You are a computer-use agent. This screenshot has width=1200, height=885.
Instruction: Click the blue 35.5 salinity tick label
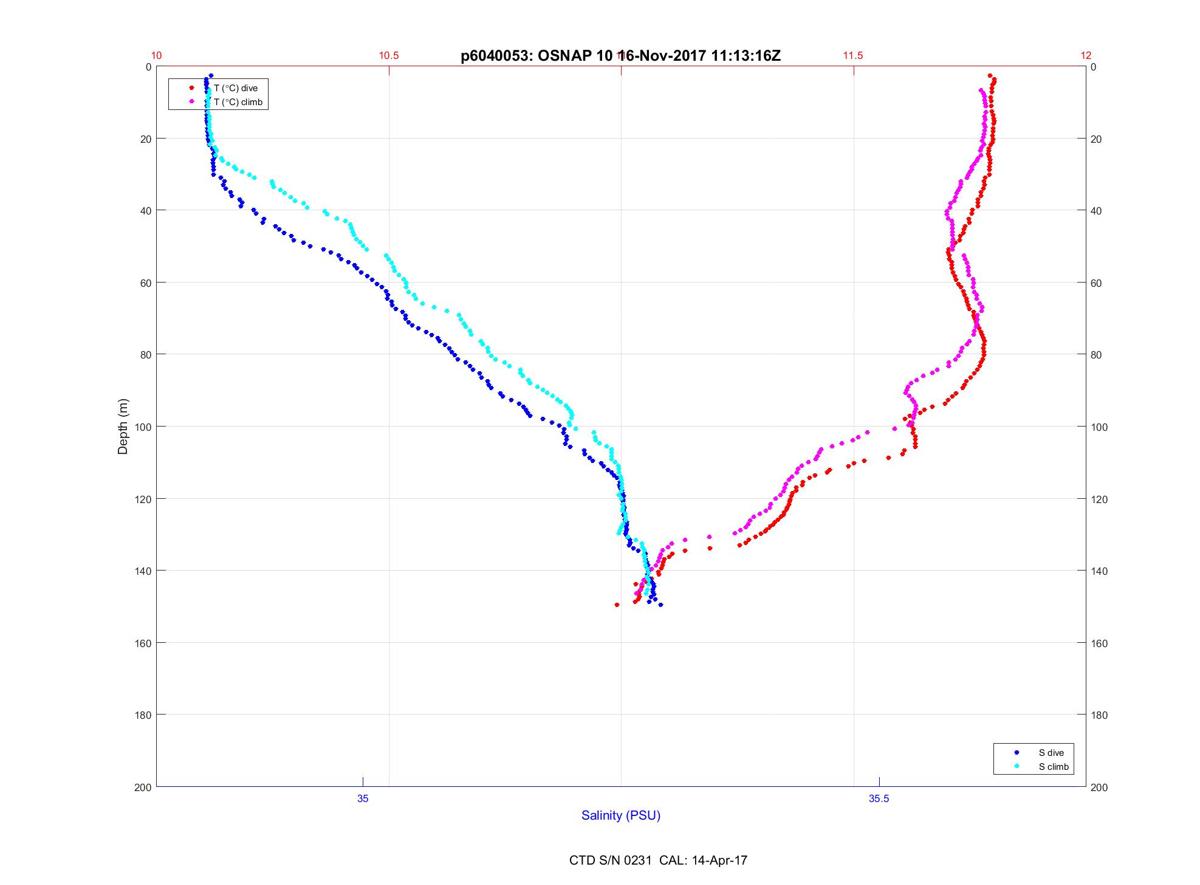(x=879, y=798)
